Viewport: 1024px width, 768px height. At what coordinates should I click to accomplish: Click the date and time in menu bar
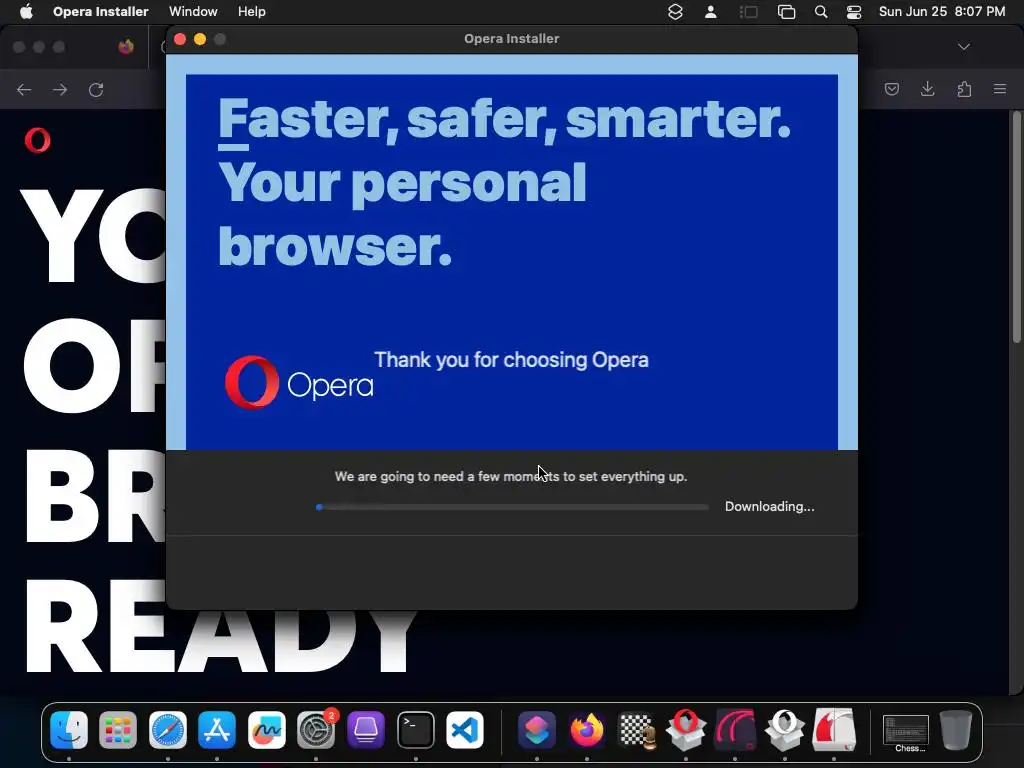coord(942,12)
